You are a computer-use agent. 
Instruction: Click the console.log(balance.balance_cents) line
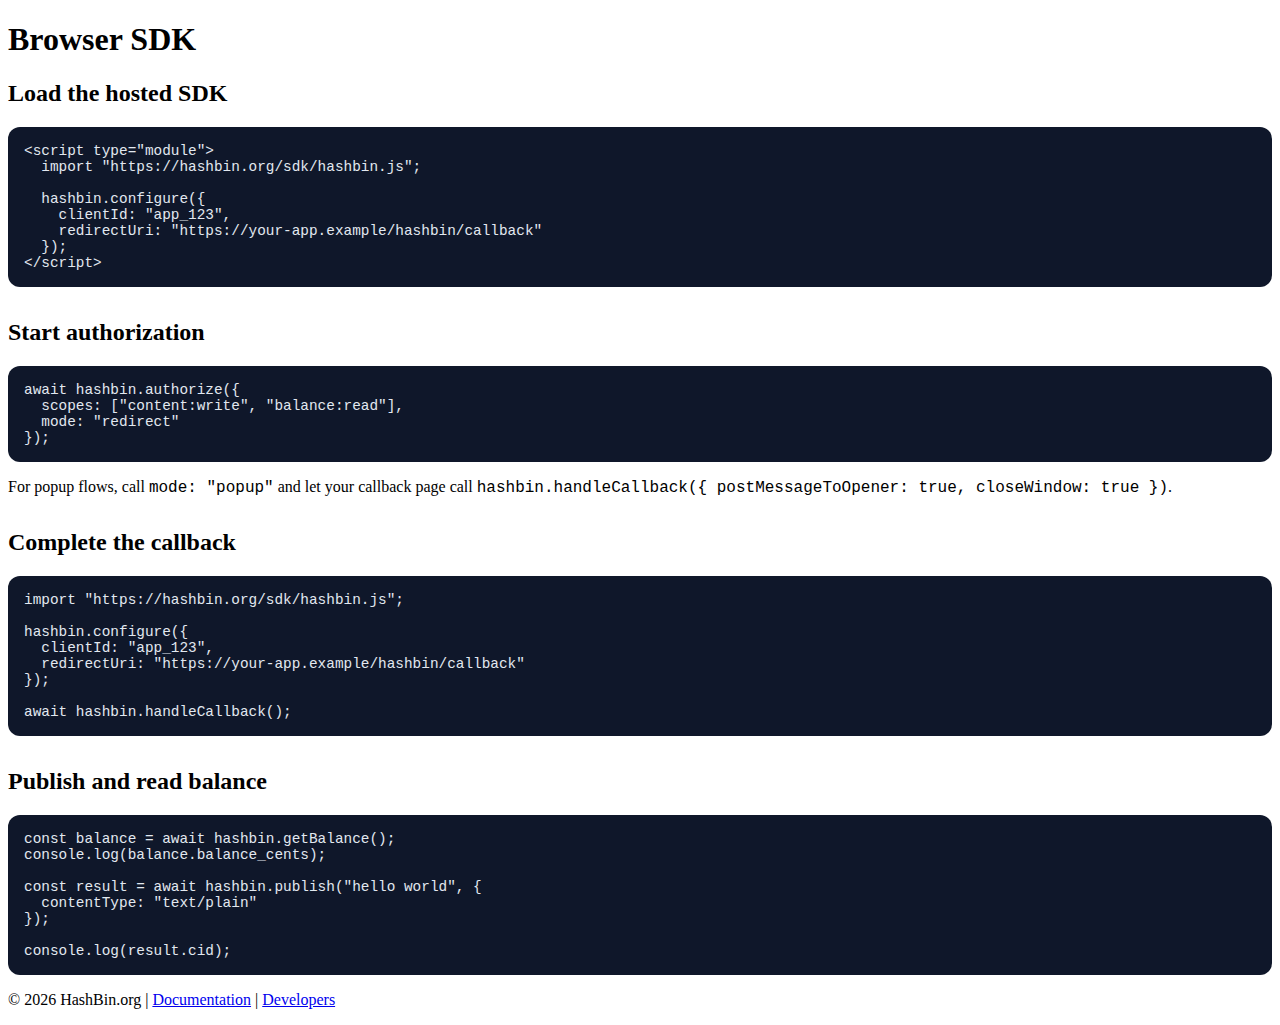pos(175,855)
